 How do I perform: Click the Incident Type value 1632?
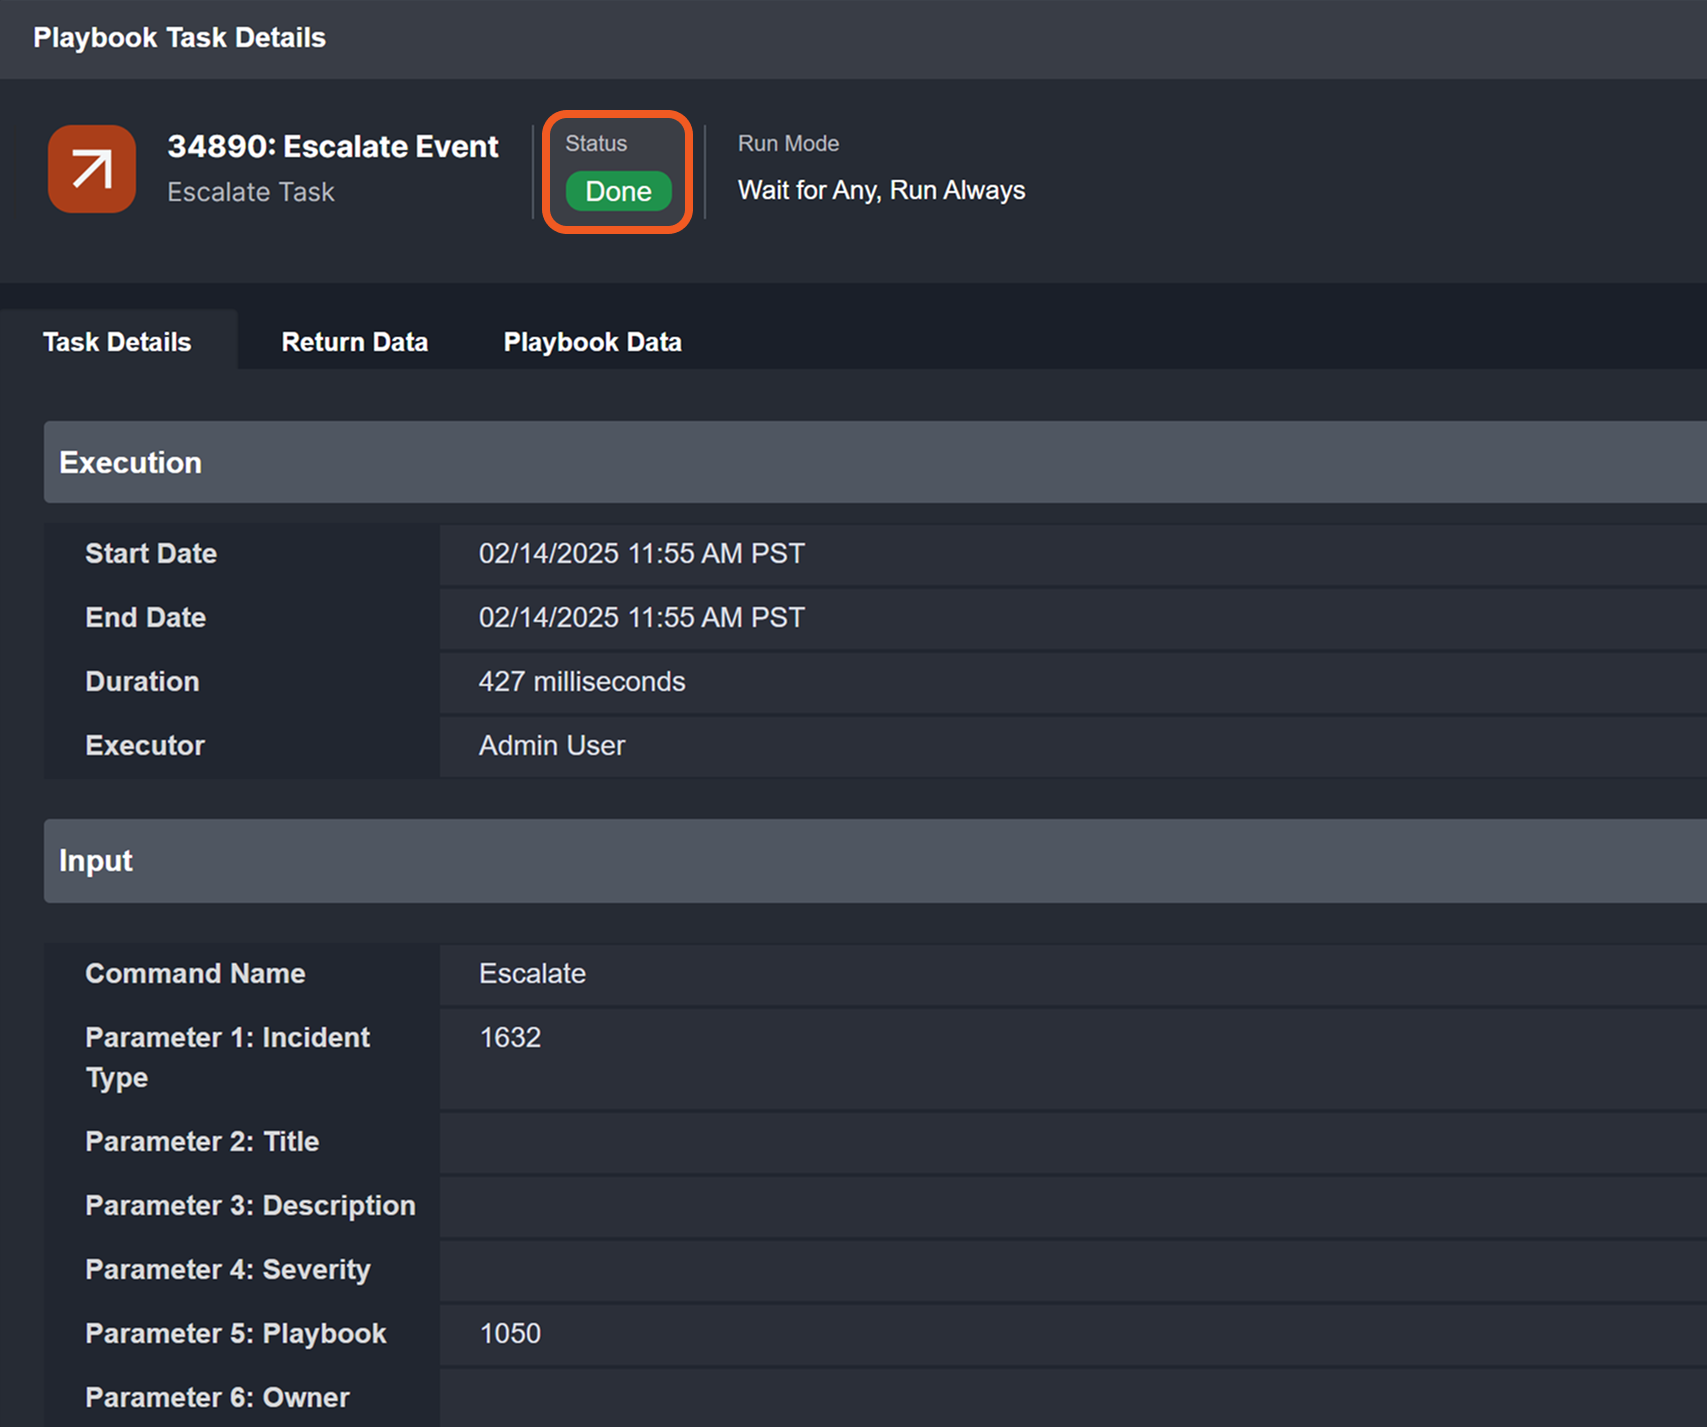coord(510,1038)
